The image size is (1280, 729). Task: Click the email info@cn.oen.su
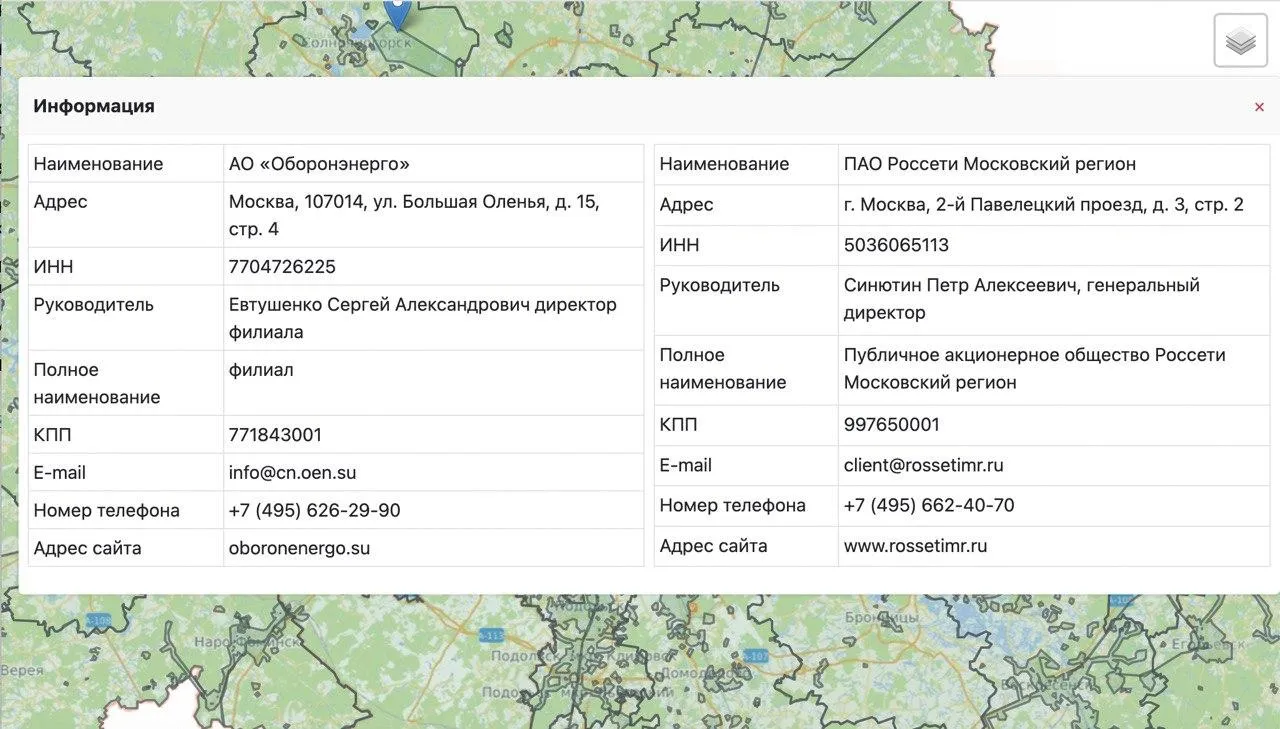coord(292,473)
